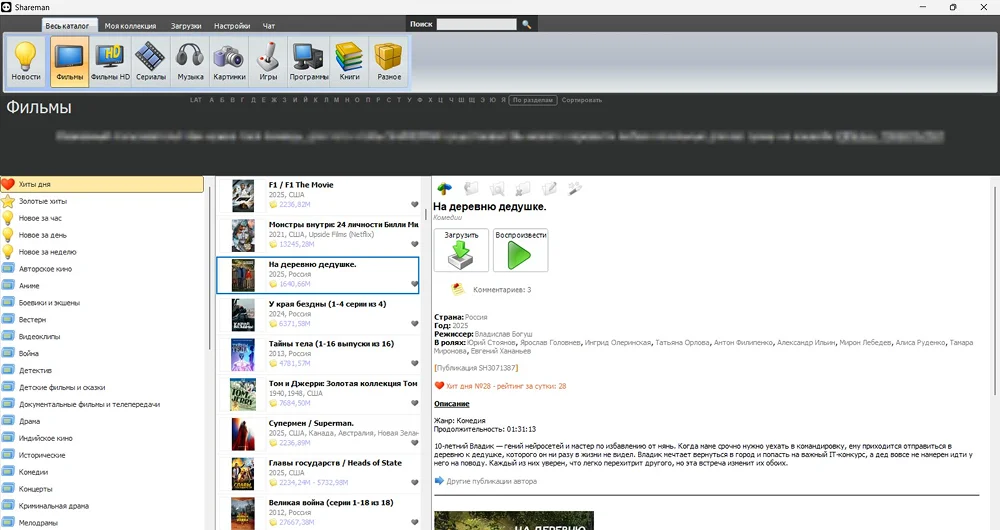Open the Программы computer icon
Image resolution: width=1000 pixels, height=530 pixels.
click(x=309, y=61)
